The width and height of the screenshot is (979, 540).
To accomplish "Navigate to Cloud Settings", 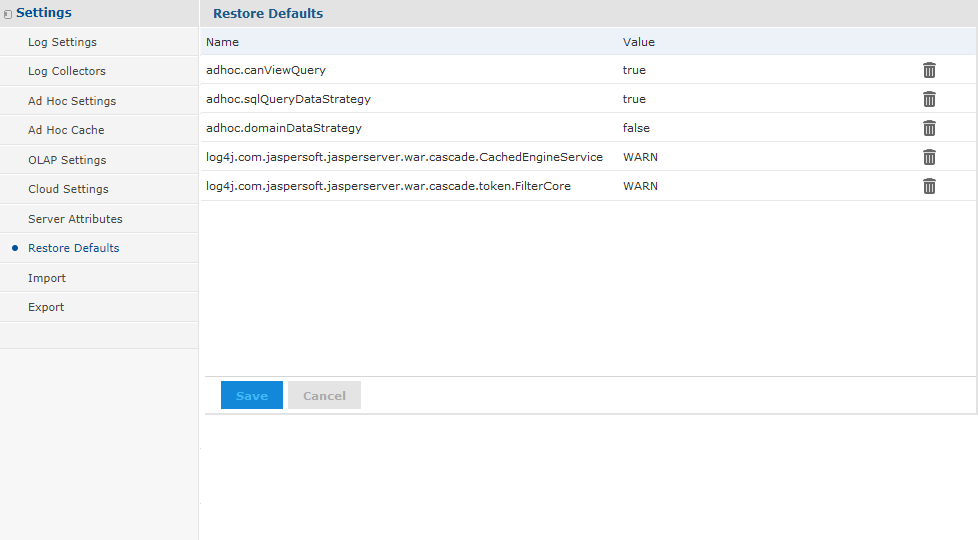I will tap(68, 189).
